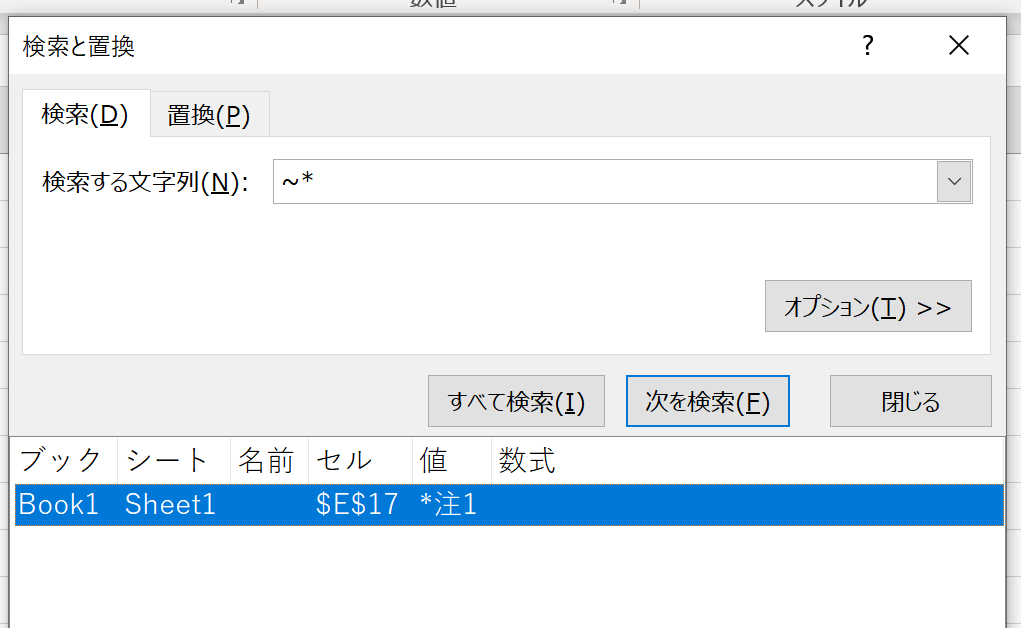Open help with the ? icon
Image resolution: width=1021 pixels, height=628 pixels.
867,46
